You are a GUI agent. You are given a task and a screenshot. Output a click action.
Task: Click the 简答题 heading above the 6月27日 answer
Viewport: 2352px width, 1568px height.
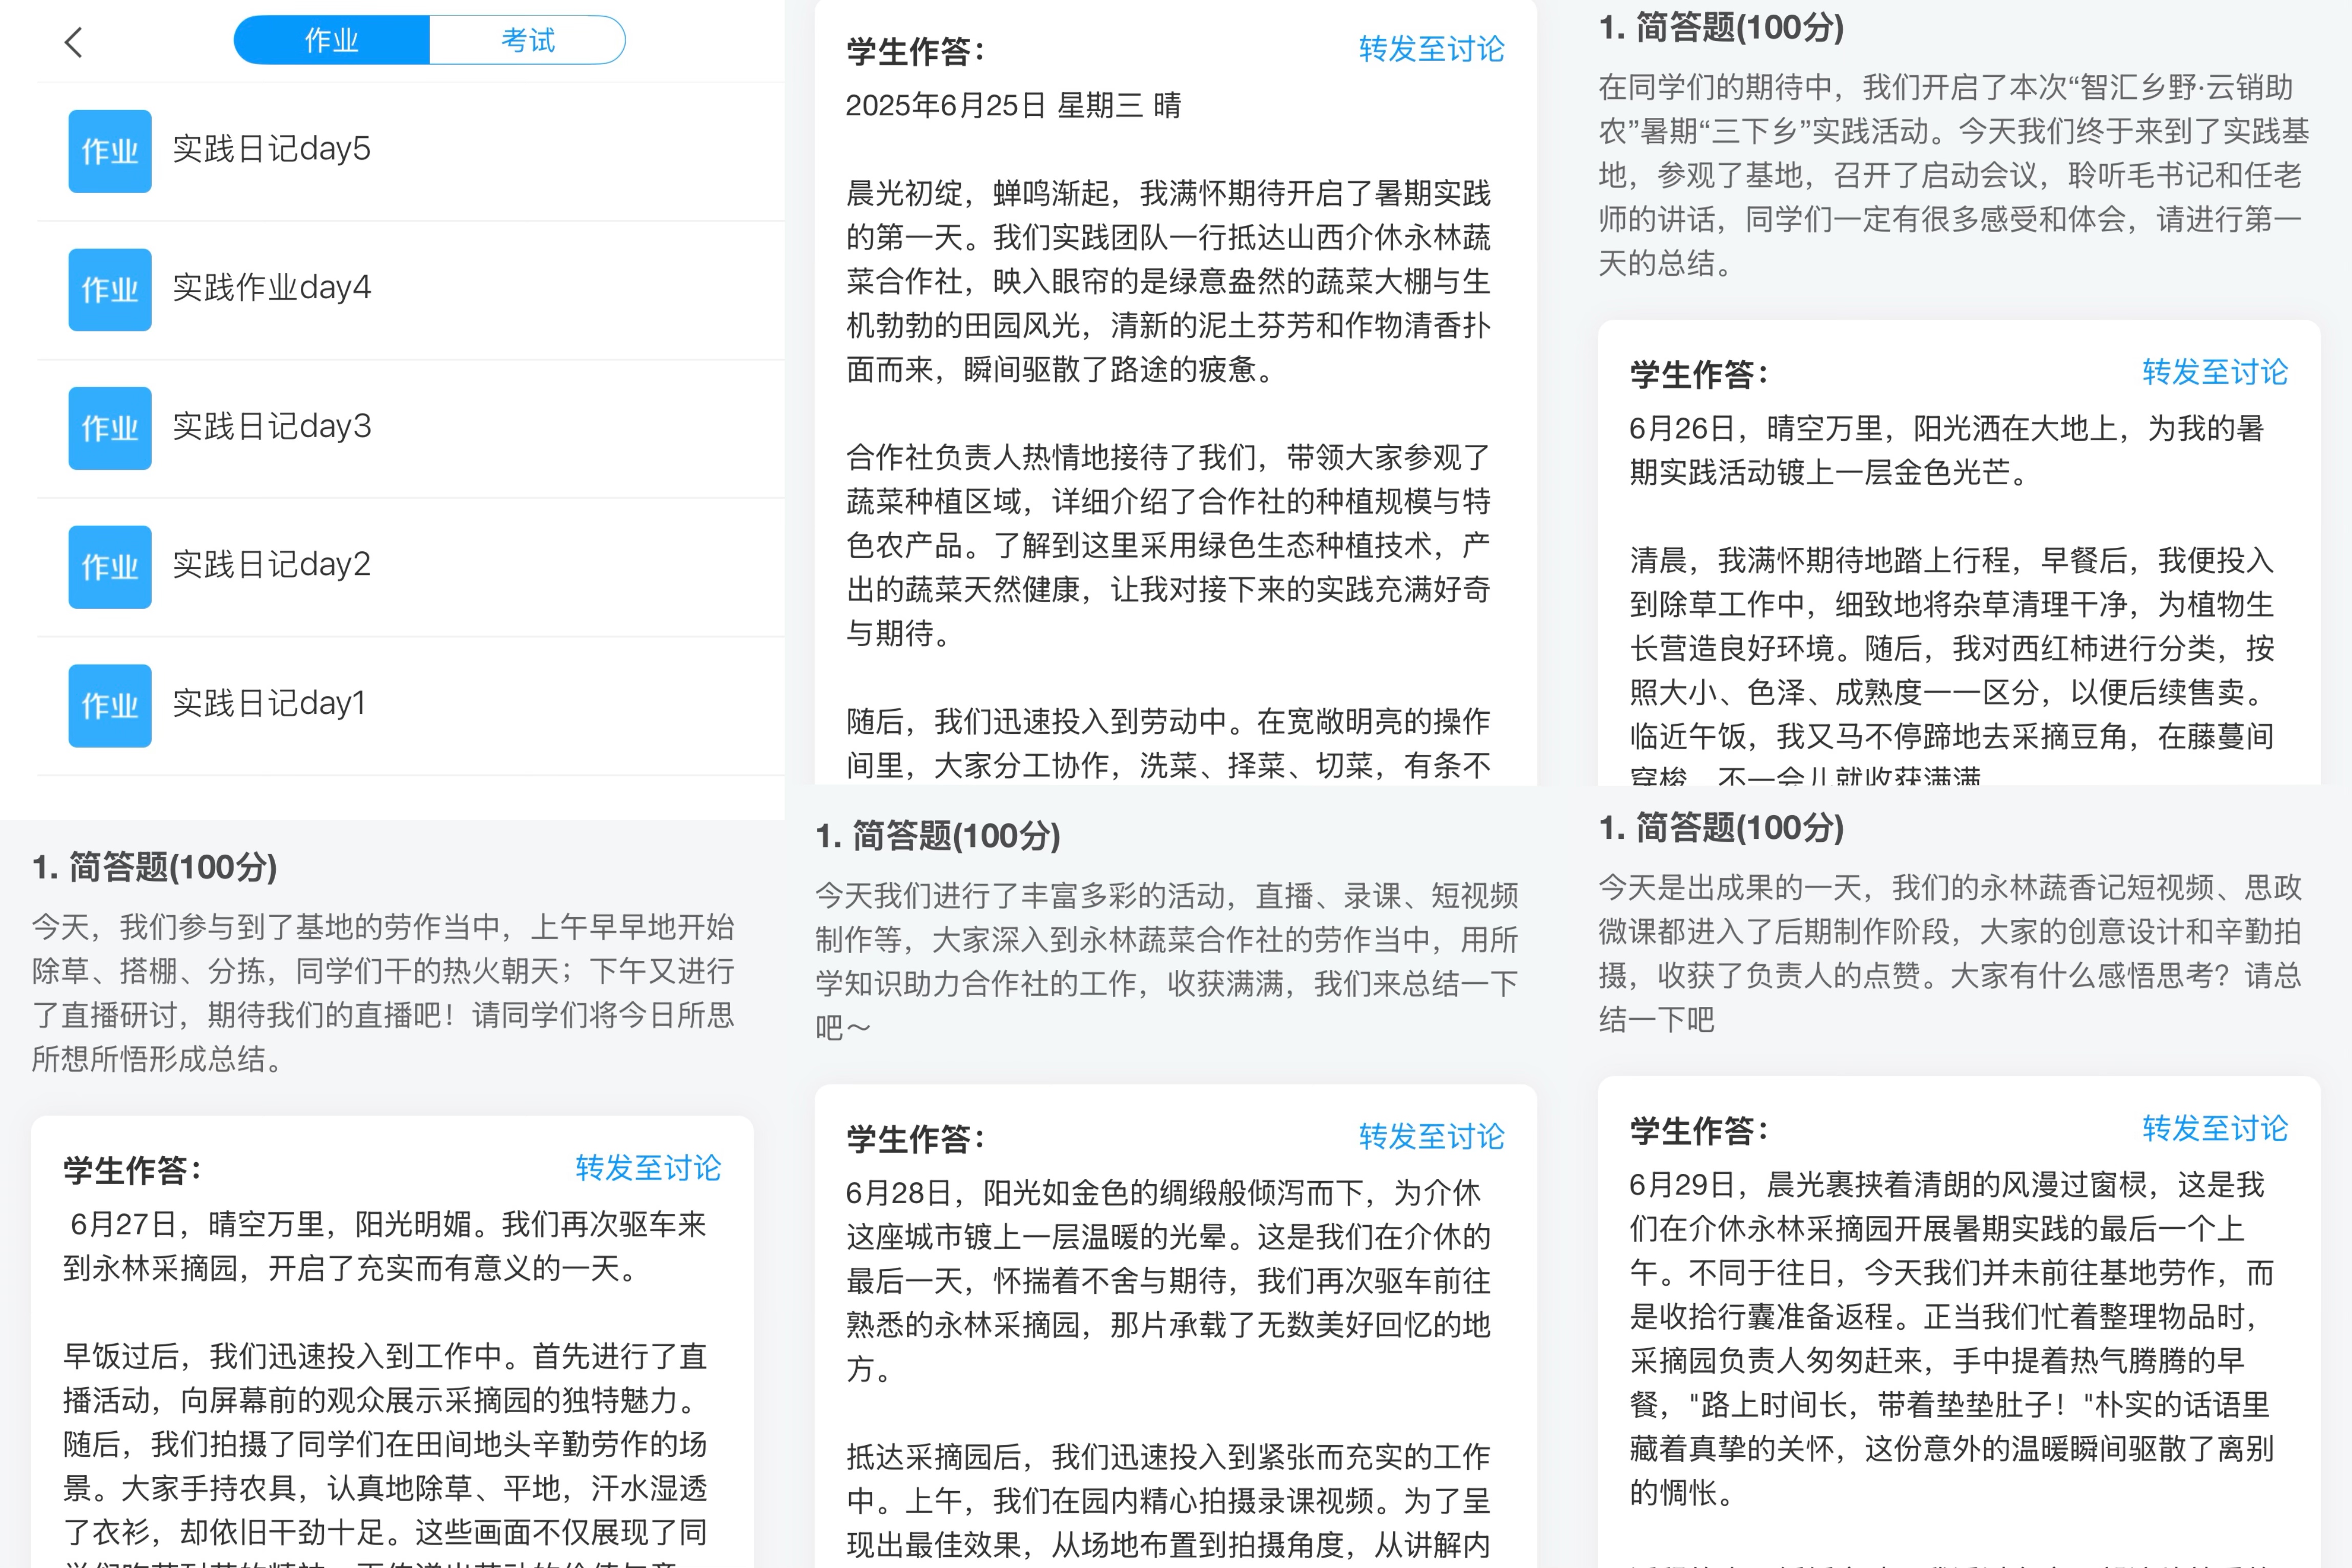coord(155,867)
